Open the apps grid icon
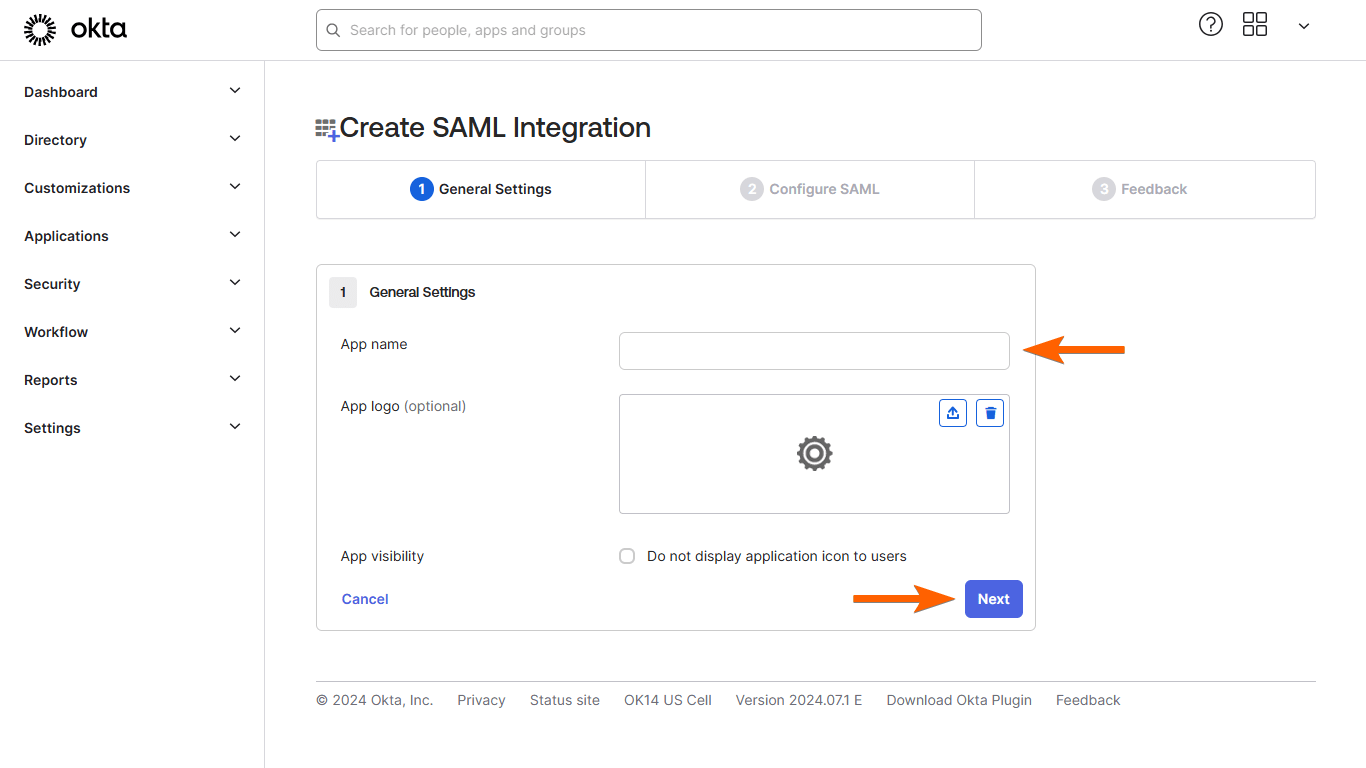The height and width of the screenshot is (768, 1366). tap(1255, 25)
